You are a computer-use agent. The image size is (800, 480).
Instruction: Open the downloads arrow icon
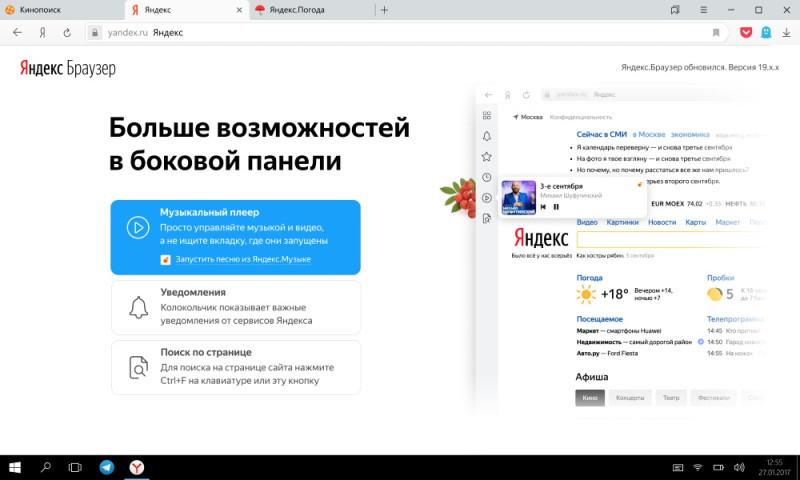tap(786, 32)
